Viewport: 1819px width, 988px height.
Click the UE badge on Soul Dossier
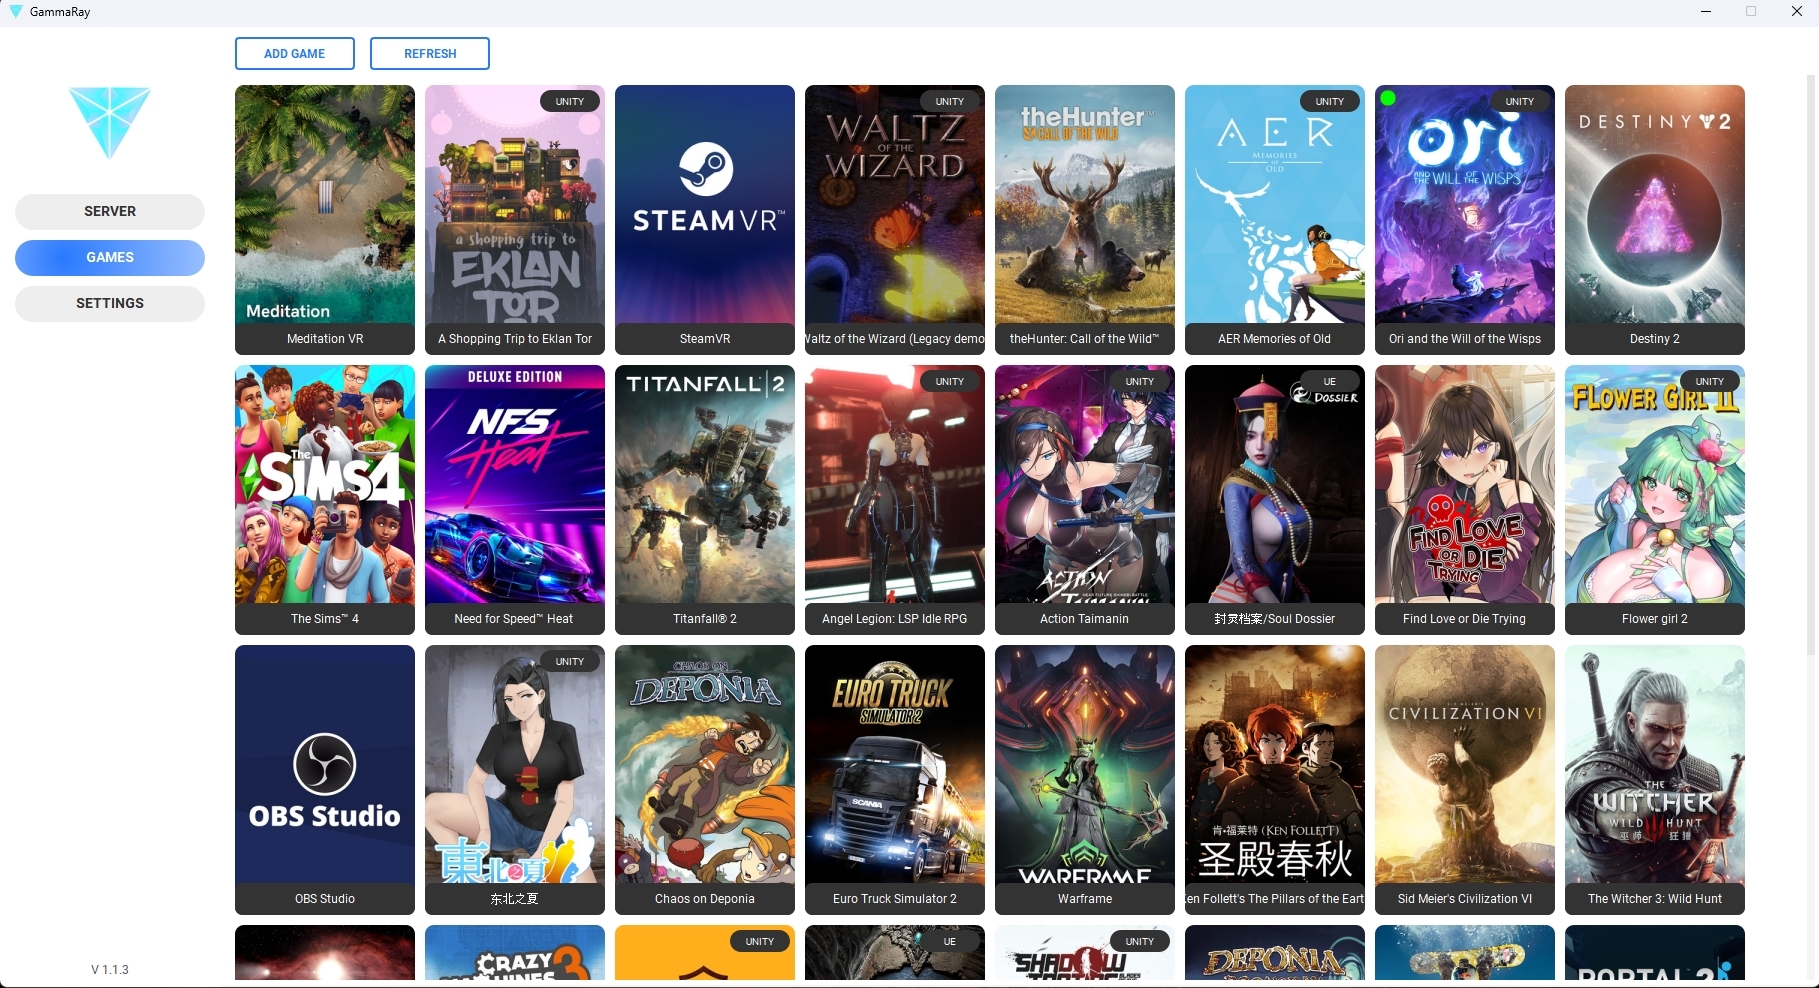(1329, 381)
